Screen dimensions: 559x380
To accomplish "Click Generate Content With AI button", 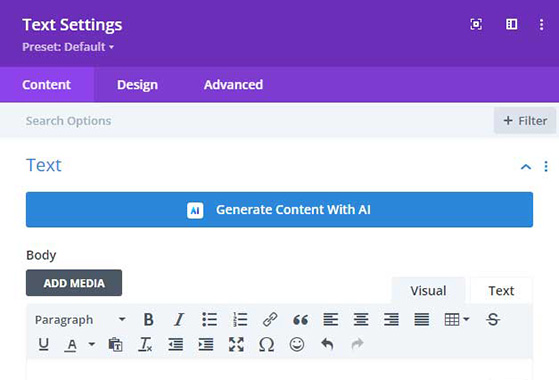I will click(280, 210).
